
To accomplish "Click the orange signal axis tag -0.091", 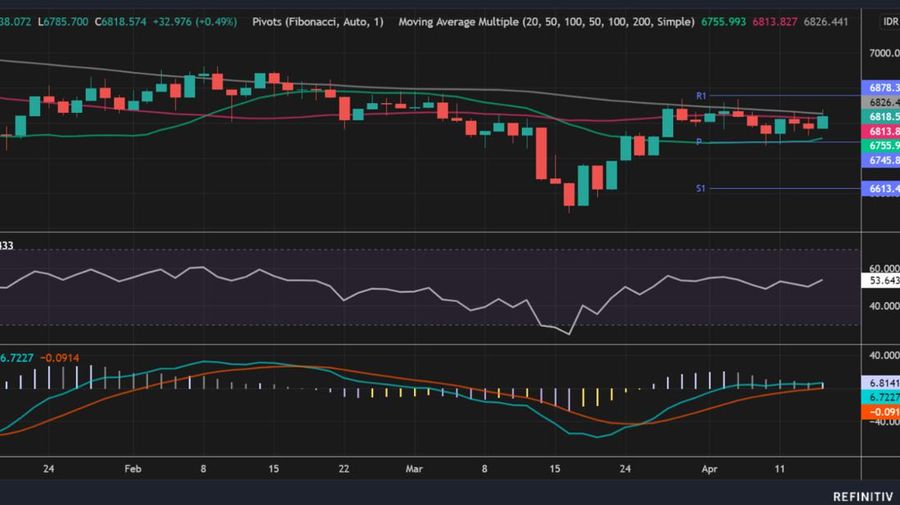I will (881, 412).
